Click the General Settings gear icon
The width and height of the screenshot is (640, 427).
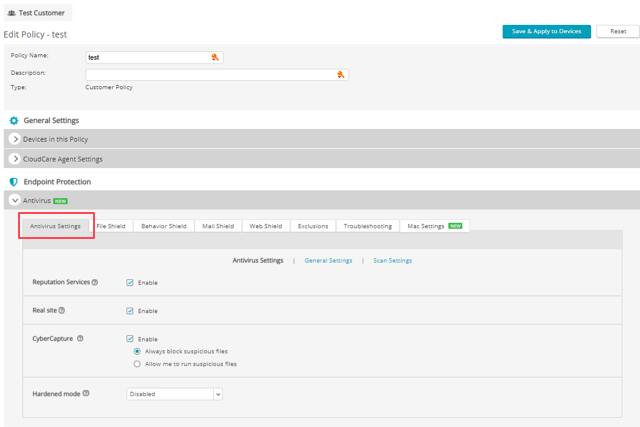click(x=14, y=121)
